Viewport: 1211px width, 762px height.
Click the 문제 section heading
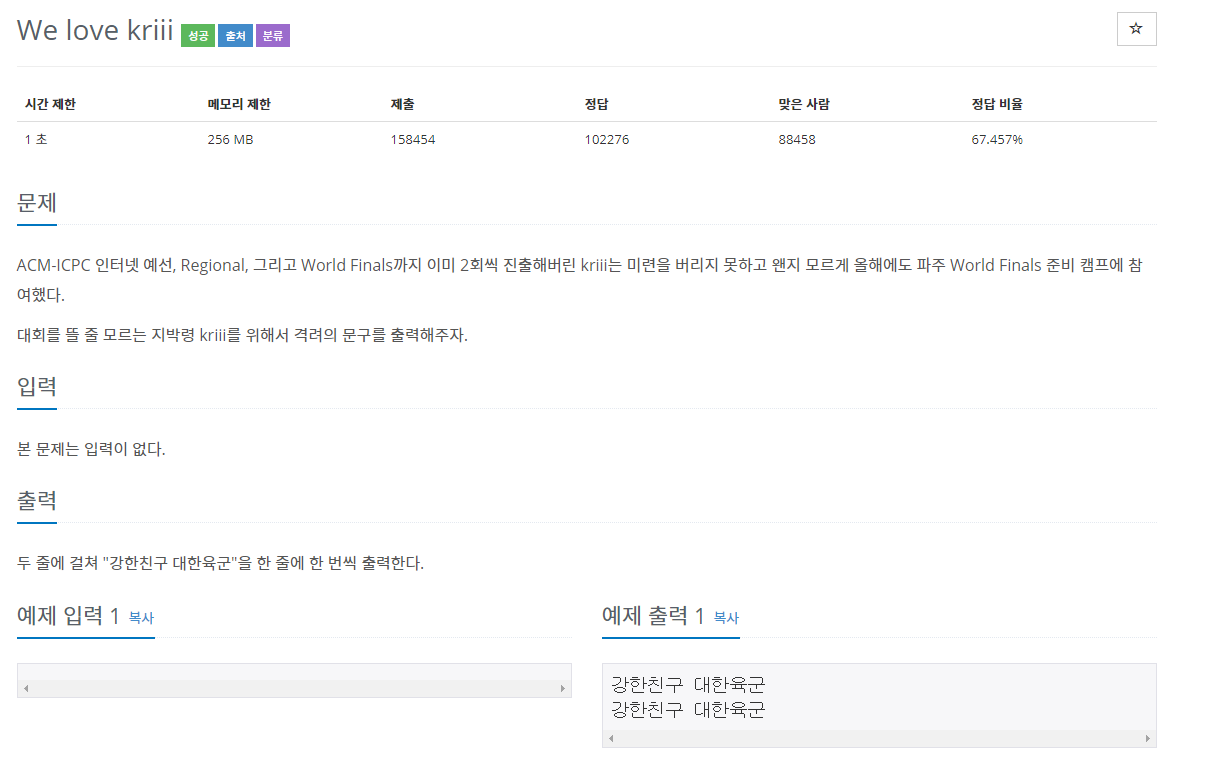coord(37,203)
